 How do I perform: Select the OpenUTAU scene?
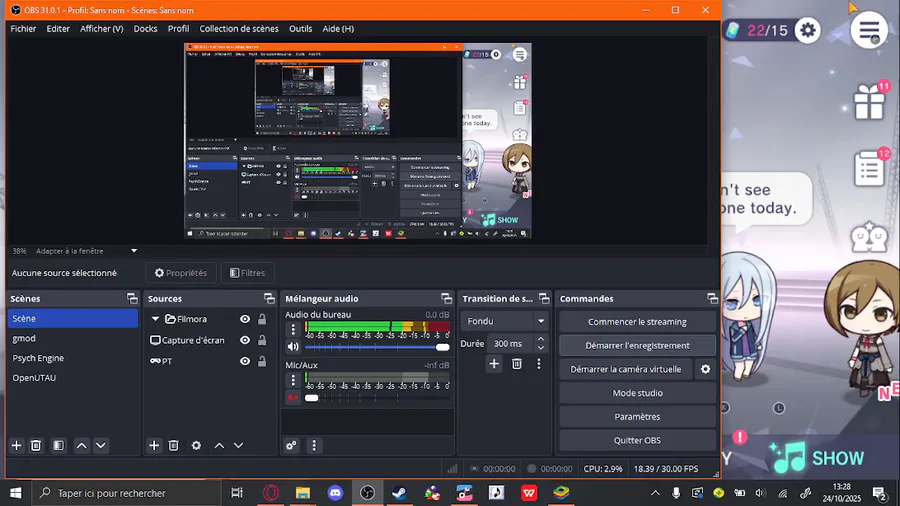click(x=73, y=378)
